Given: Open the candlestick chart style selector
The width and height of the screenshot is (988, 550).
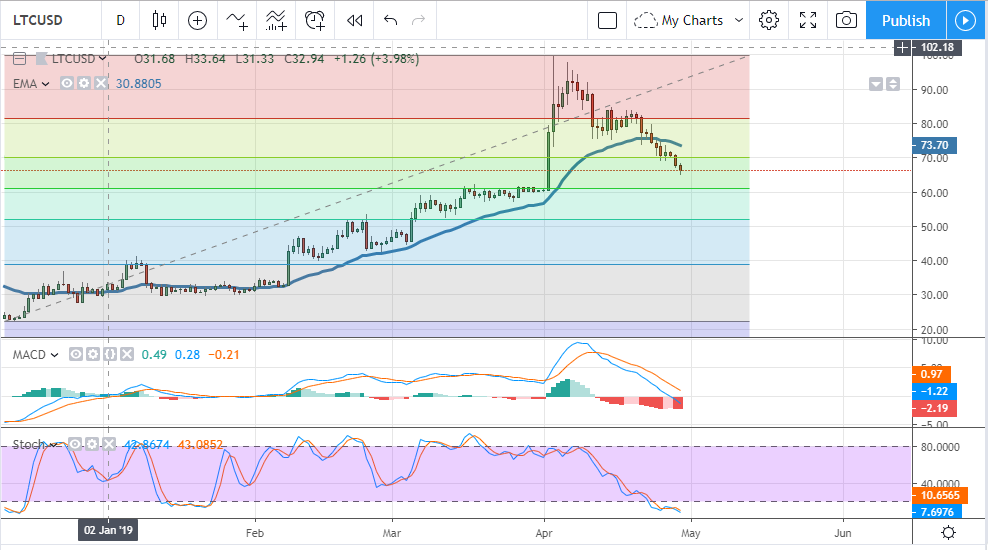Looking at the screenshot, I should tap(159, 20).
